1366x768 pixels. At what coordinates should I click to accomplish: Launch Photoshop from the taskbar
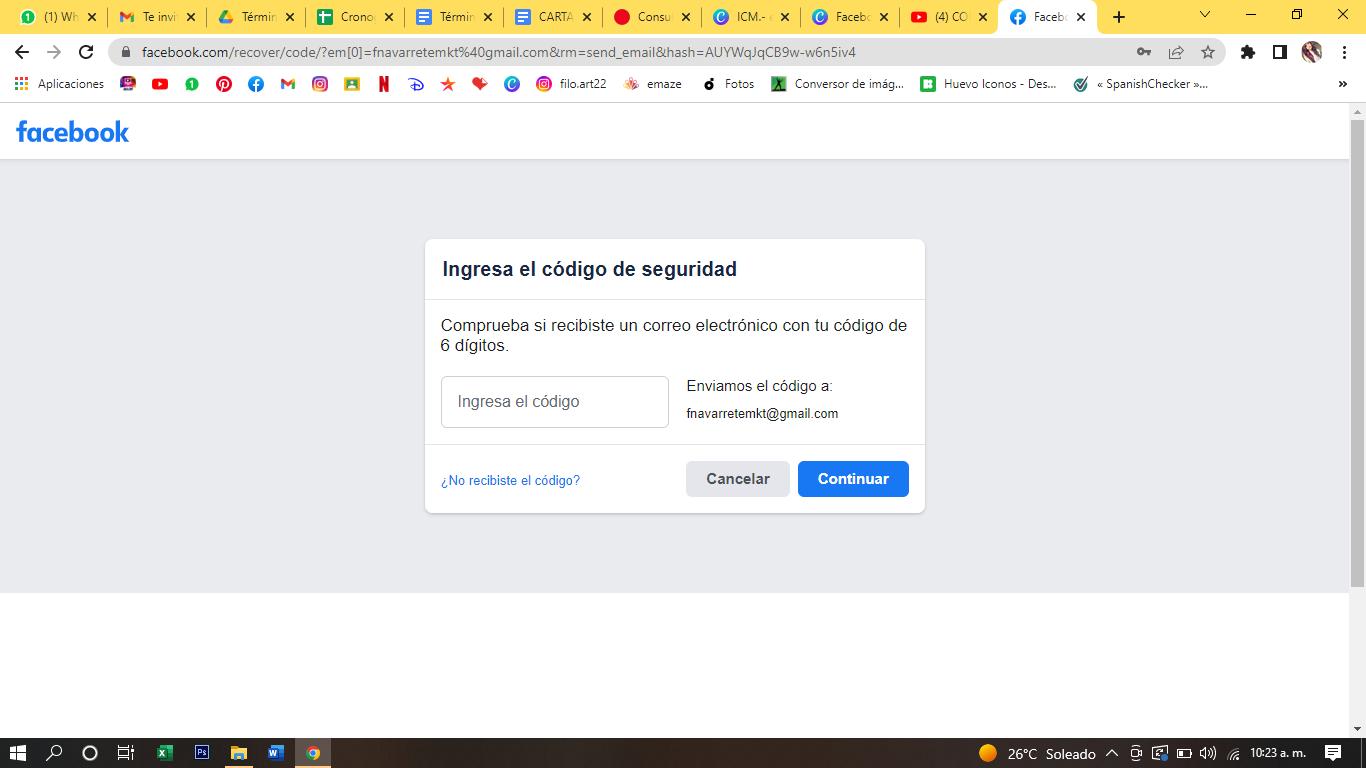[x=202, y=753]
